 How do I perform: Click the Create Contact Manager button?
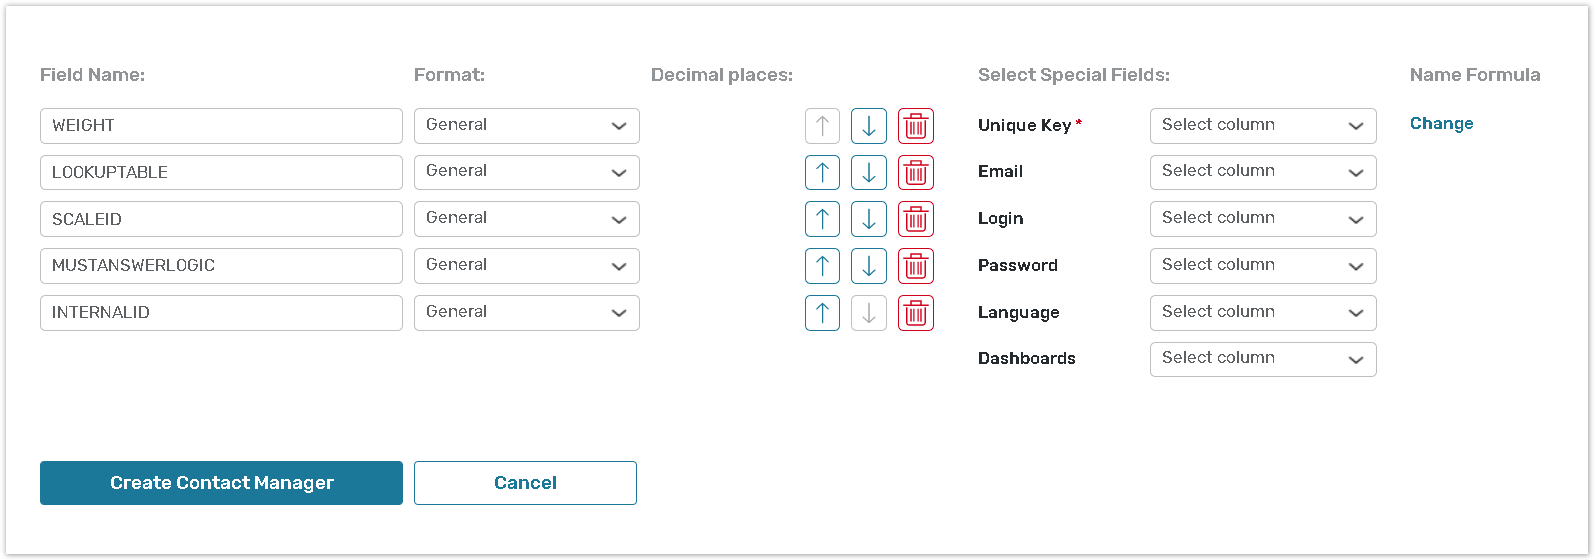pos(221,483)
